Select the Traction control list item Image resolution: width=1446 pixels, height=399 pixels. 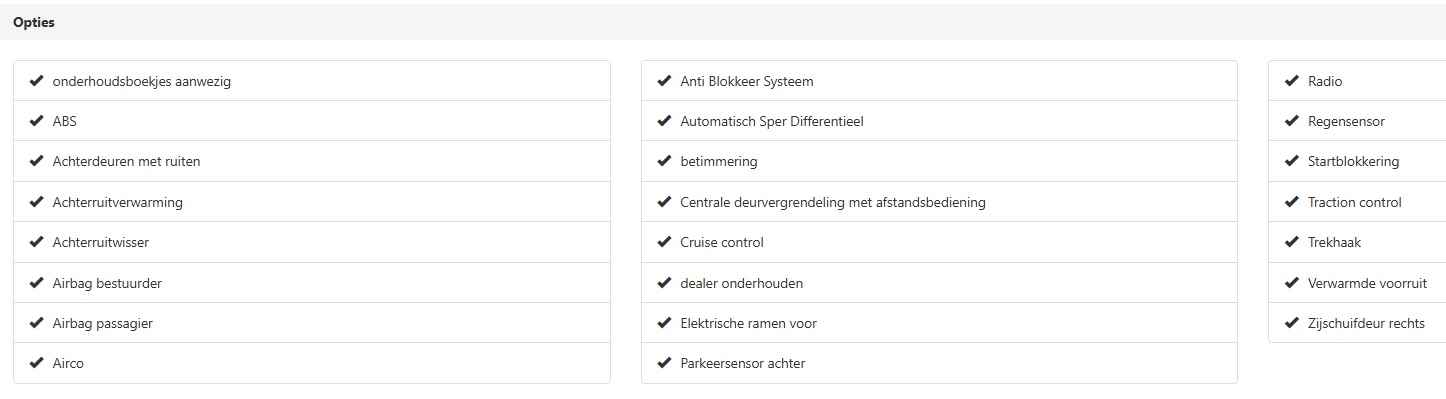pos(1357,202)
